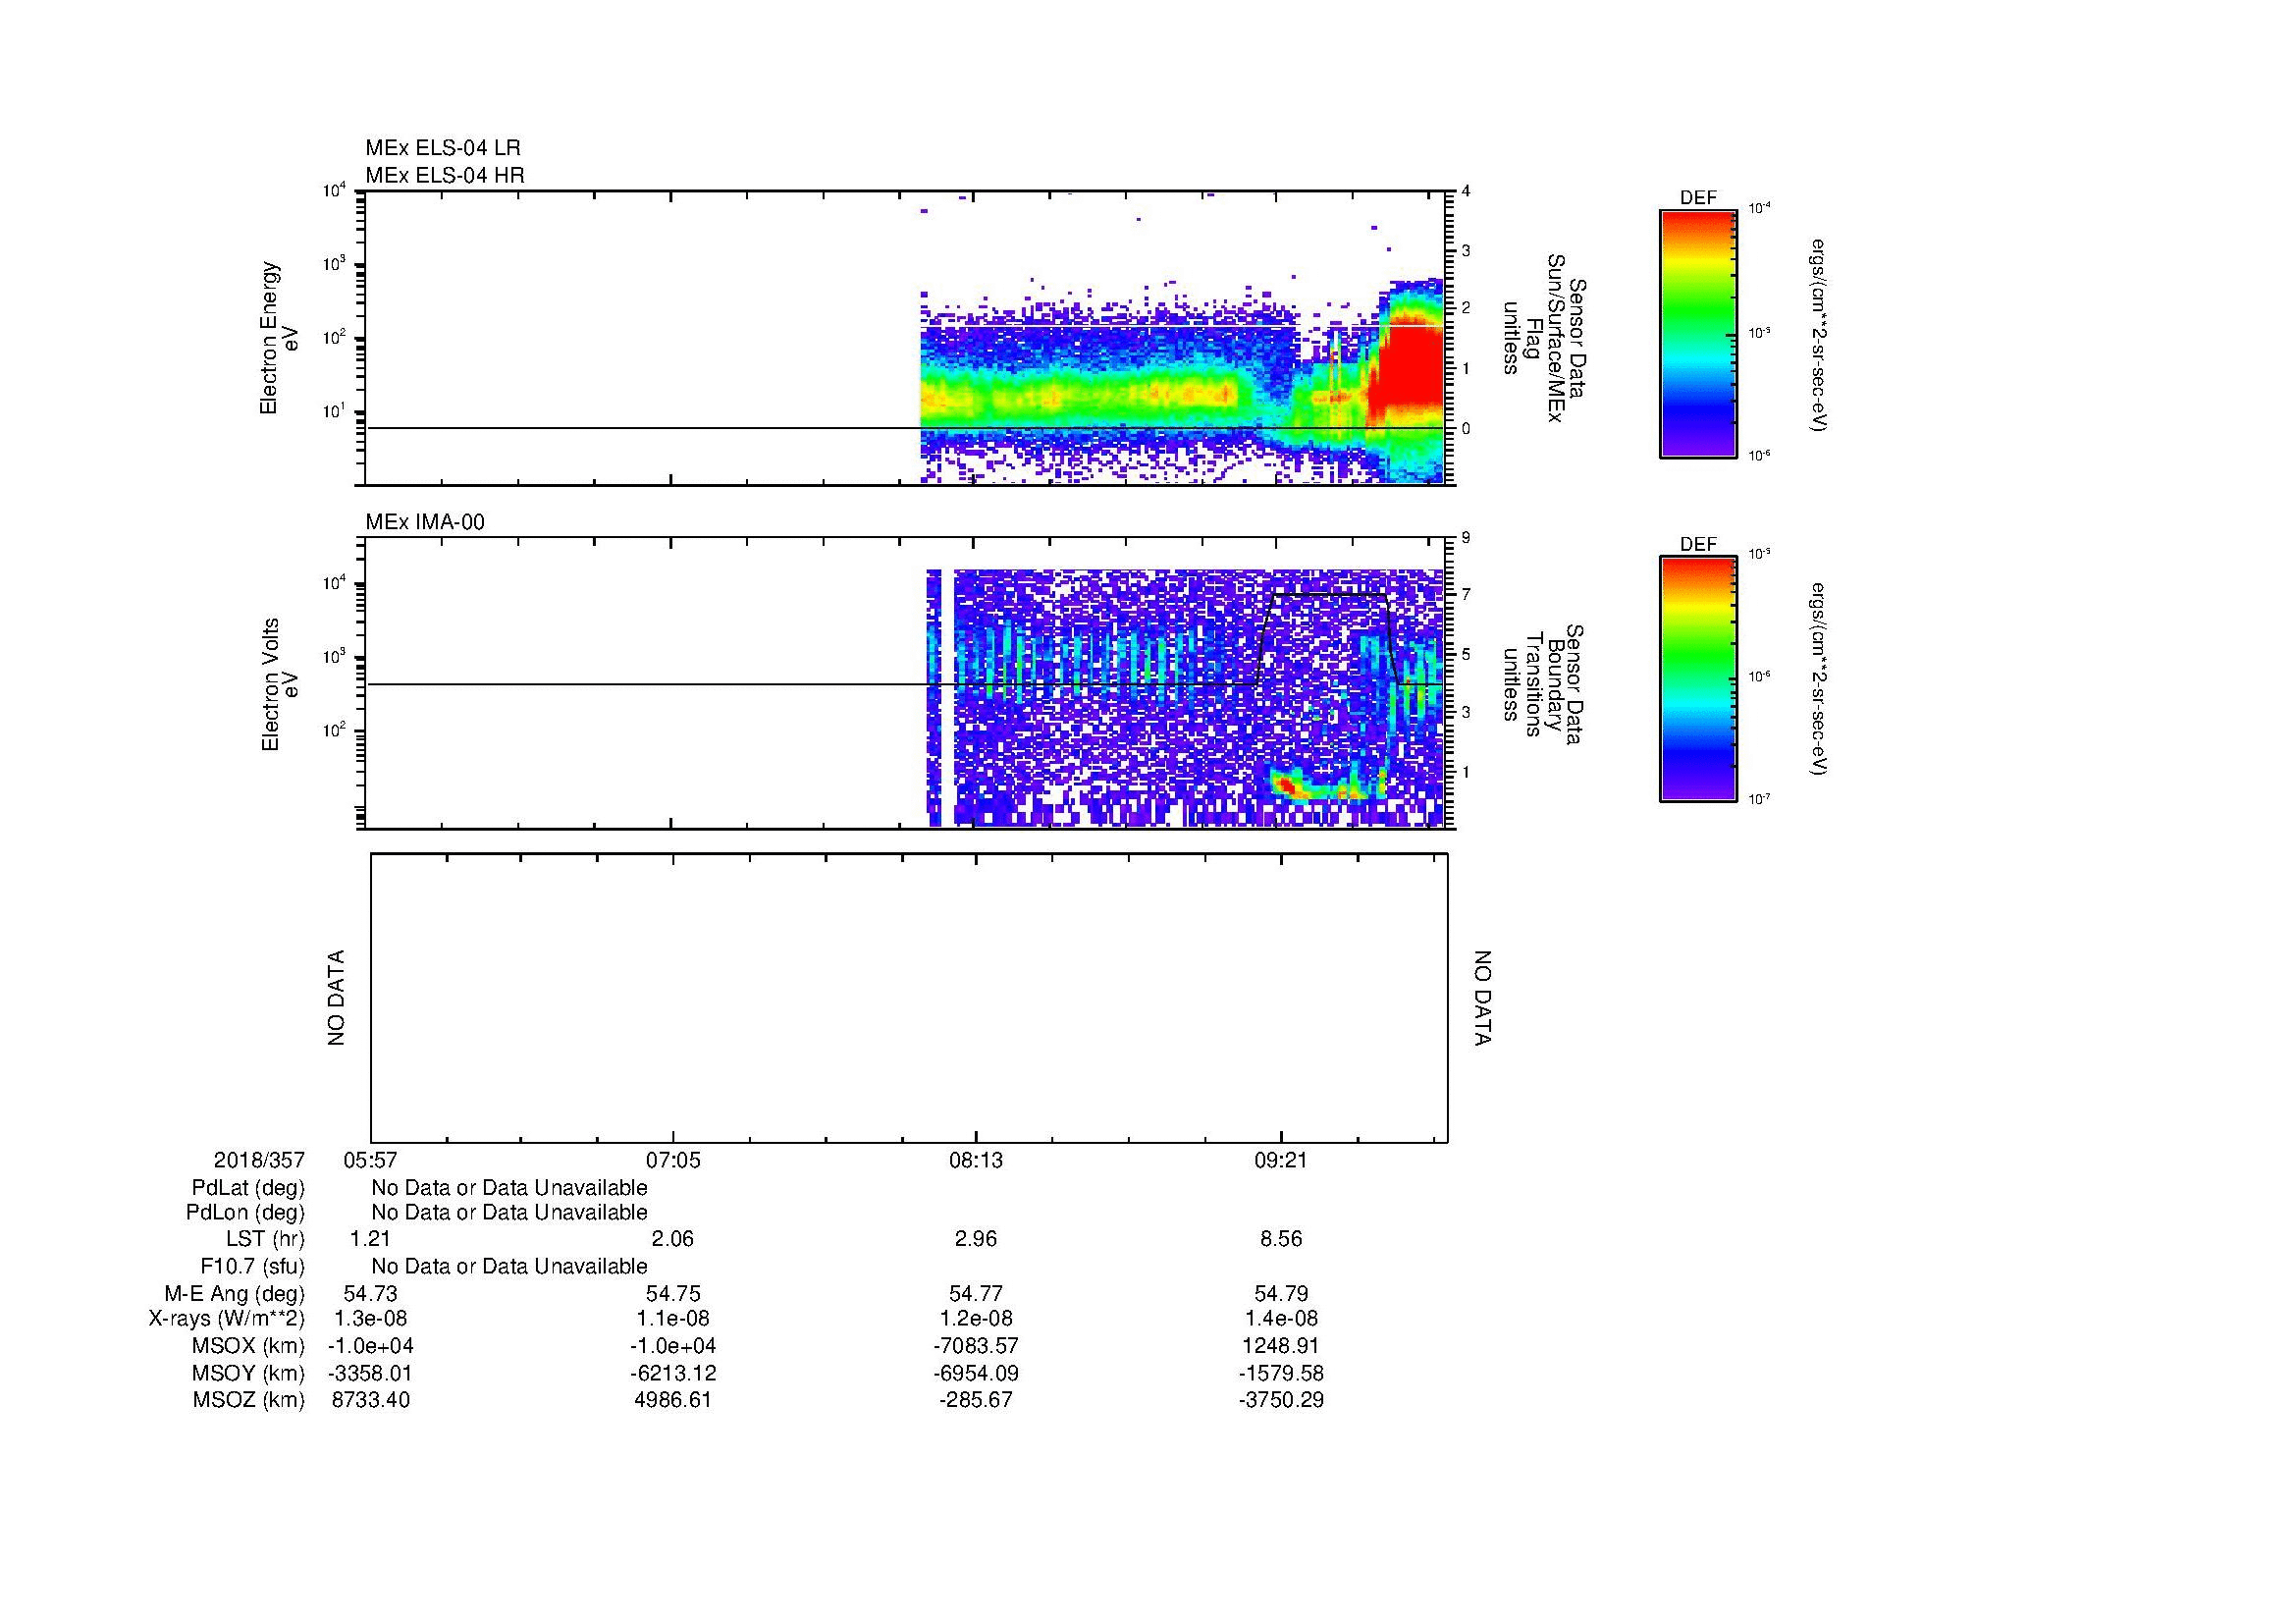Click time tick label '07:05'
2296x1623 pixels.
click(673, 1160)
